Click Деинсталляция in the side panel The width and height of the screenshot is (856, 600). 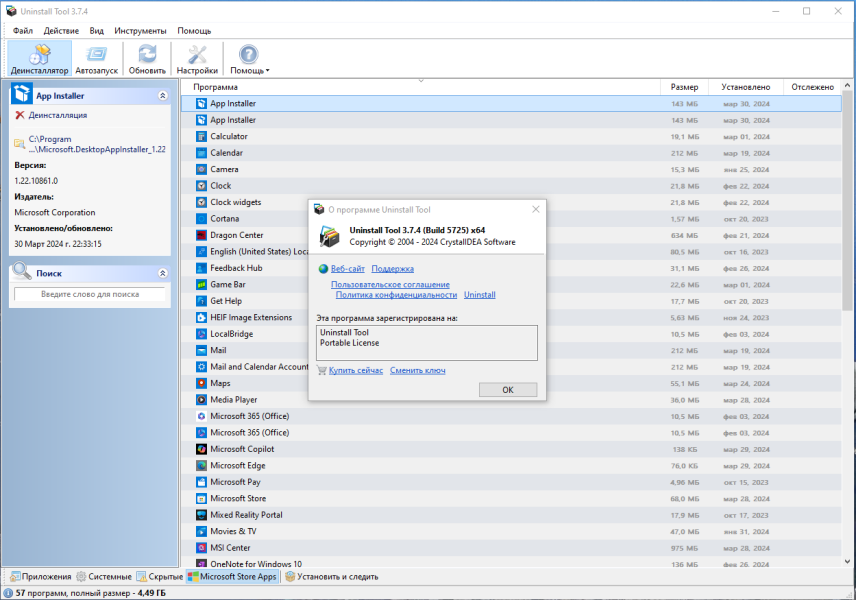click(57, 115)
